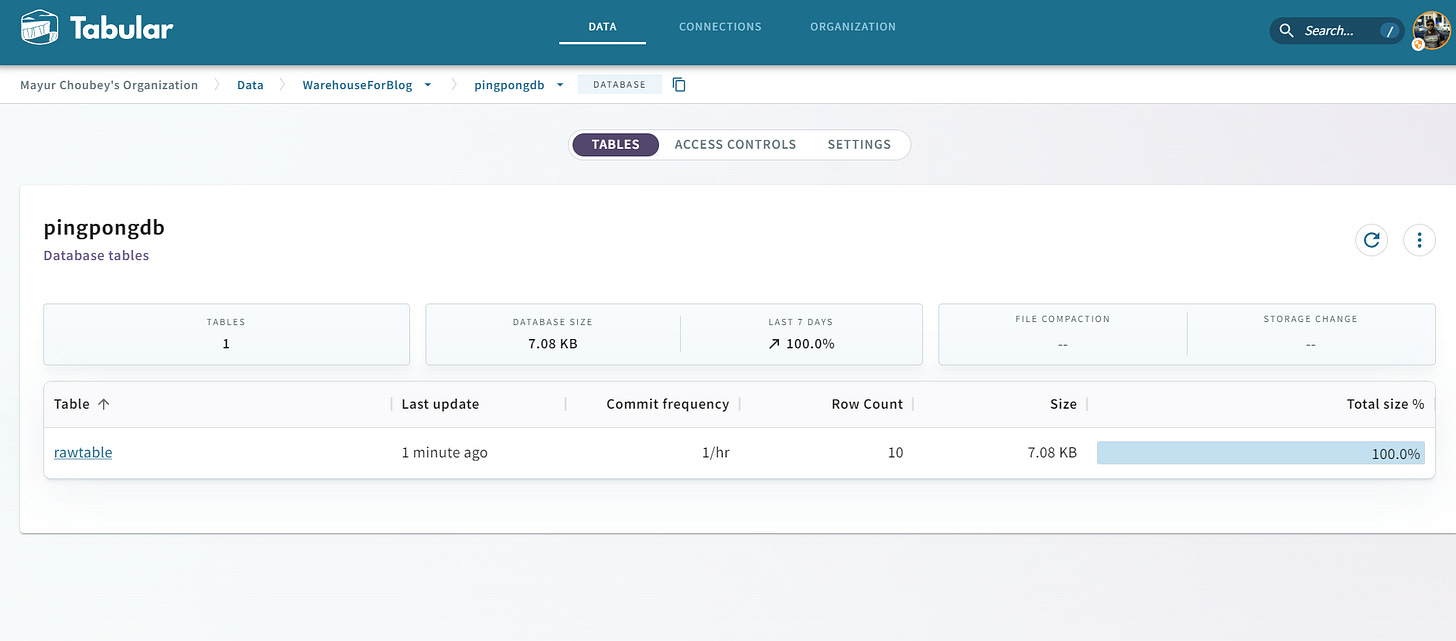The height and width of the screenshot is (641, 1456).
Task: Sort by Row Count column header
Action: tap(867, 404)
